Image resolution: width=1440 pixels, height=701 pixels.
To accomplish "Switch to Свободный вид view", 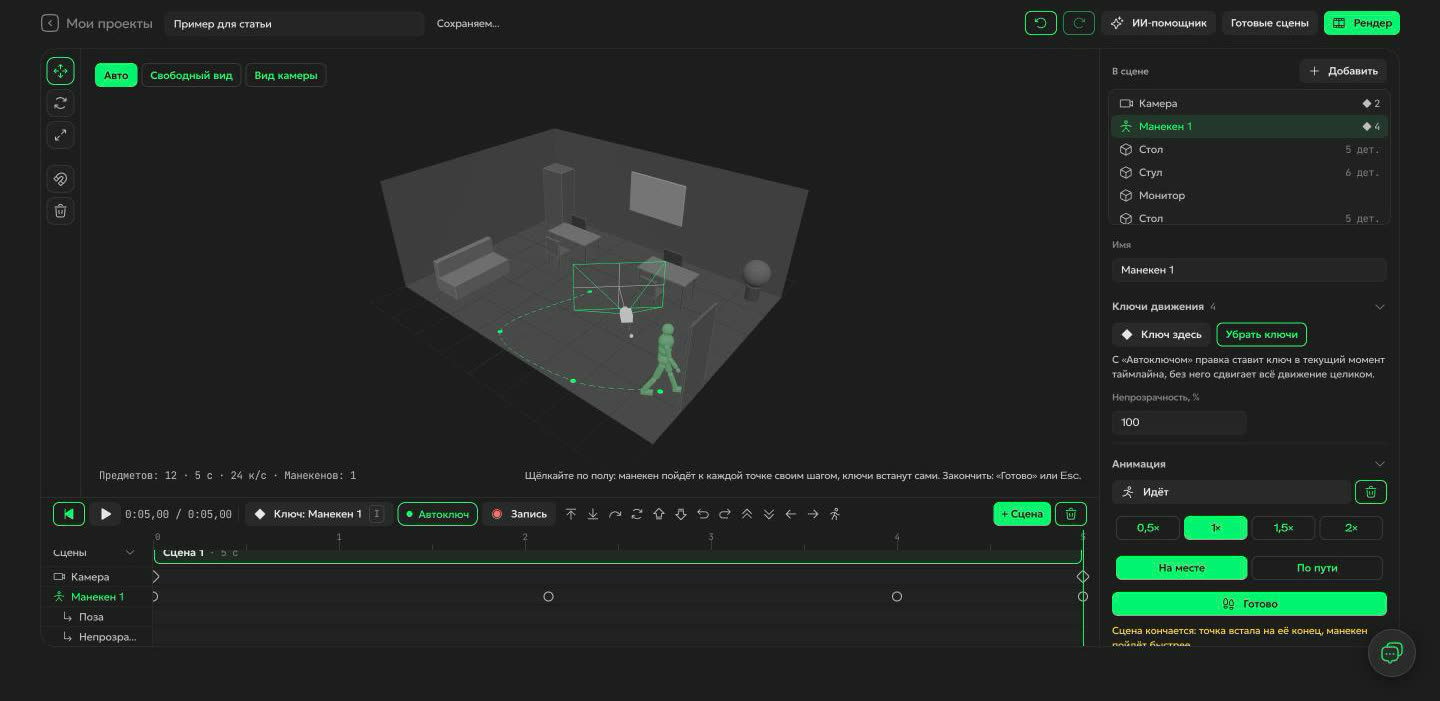I will click(191, 75).
